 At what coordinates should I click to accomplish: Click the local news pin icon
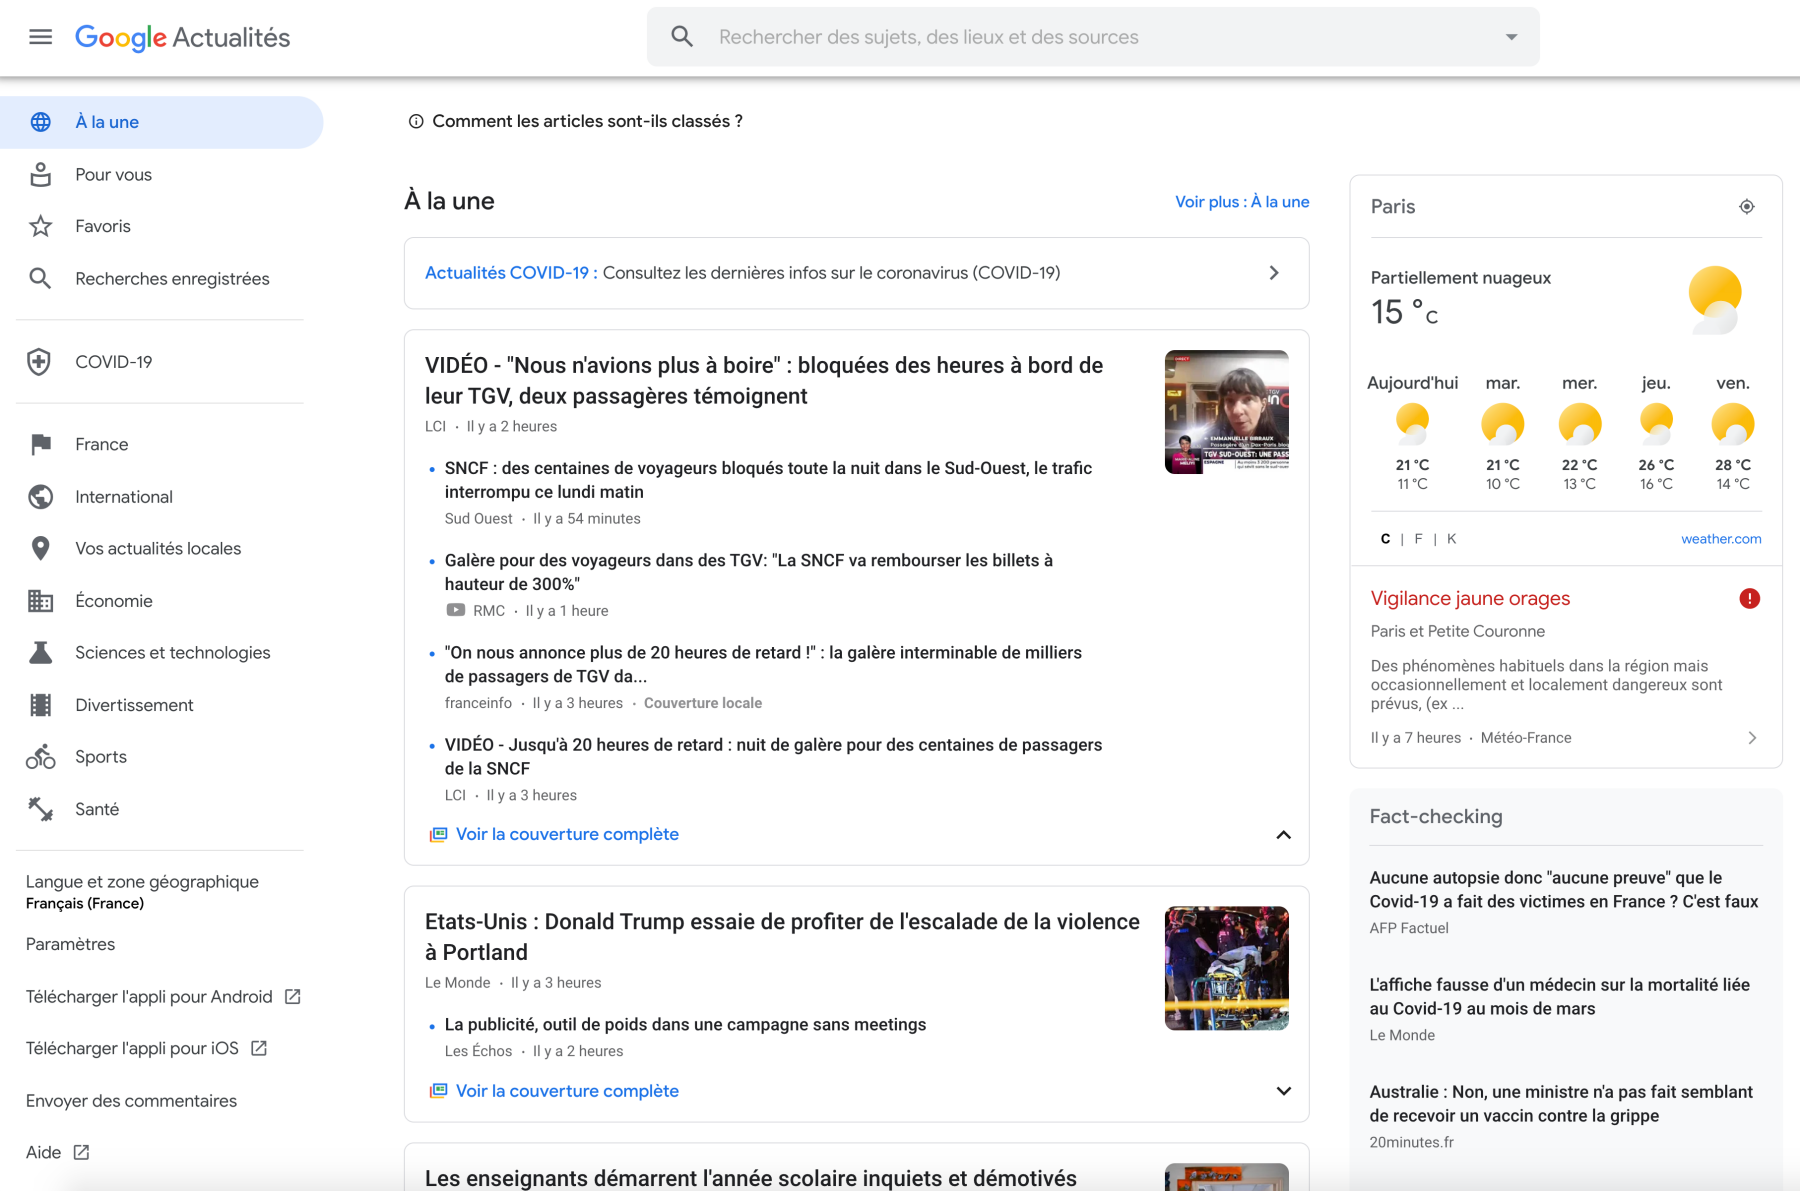click(40, 548)
